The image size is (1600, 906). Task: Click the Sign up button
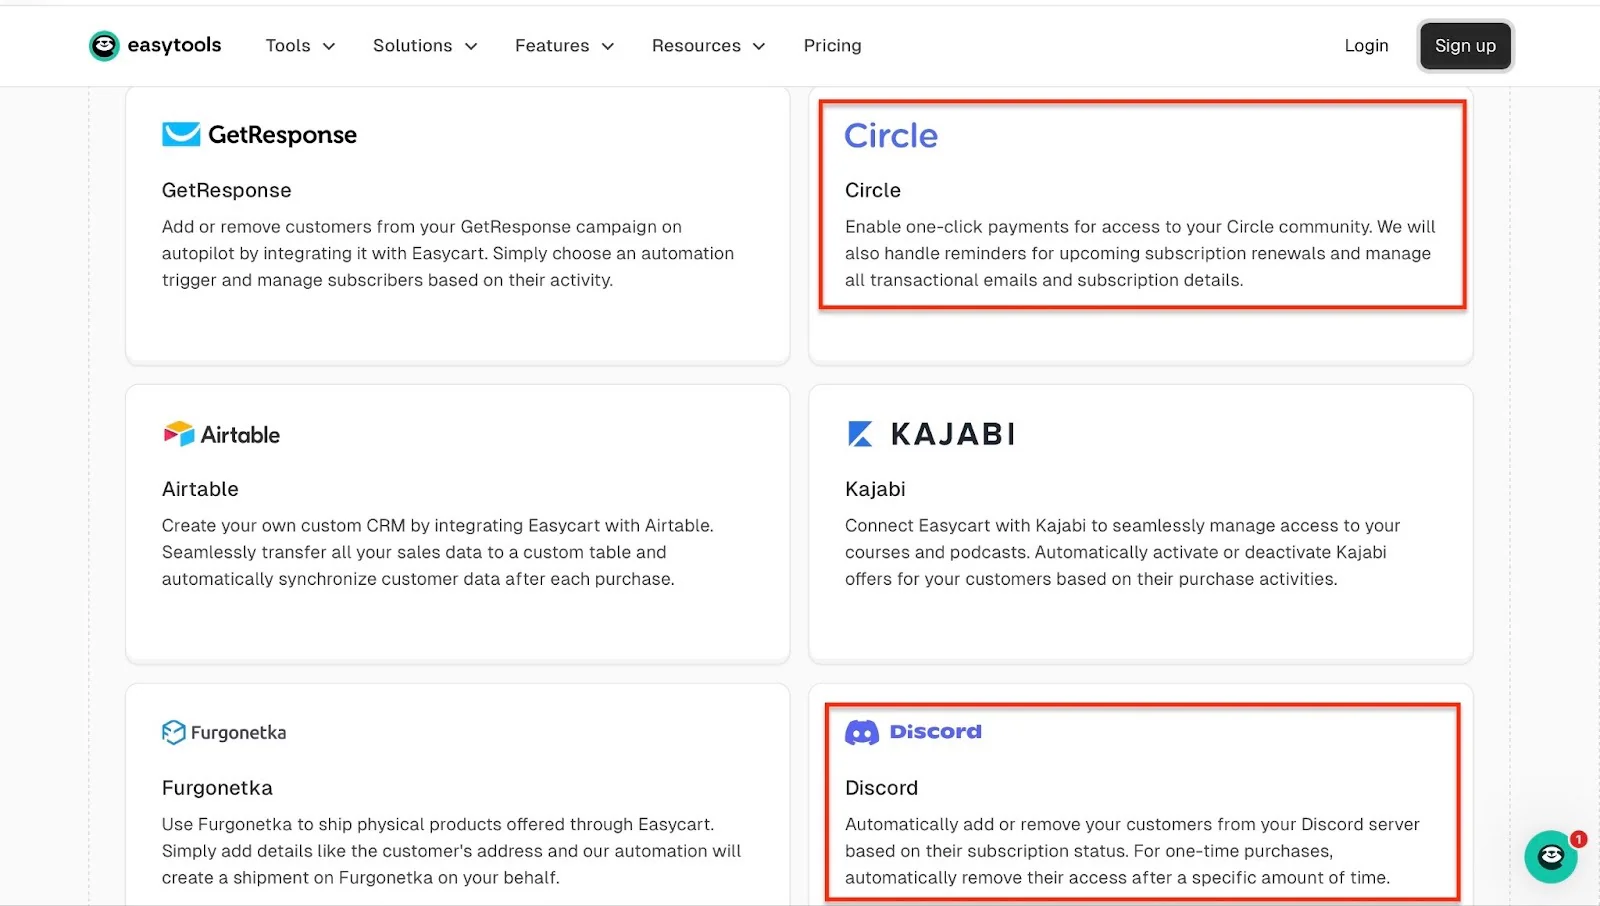(1465, 46)
